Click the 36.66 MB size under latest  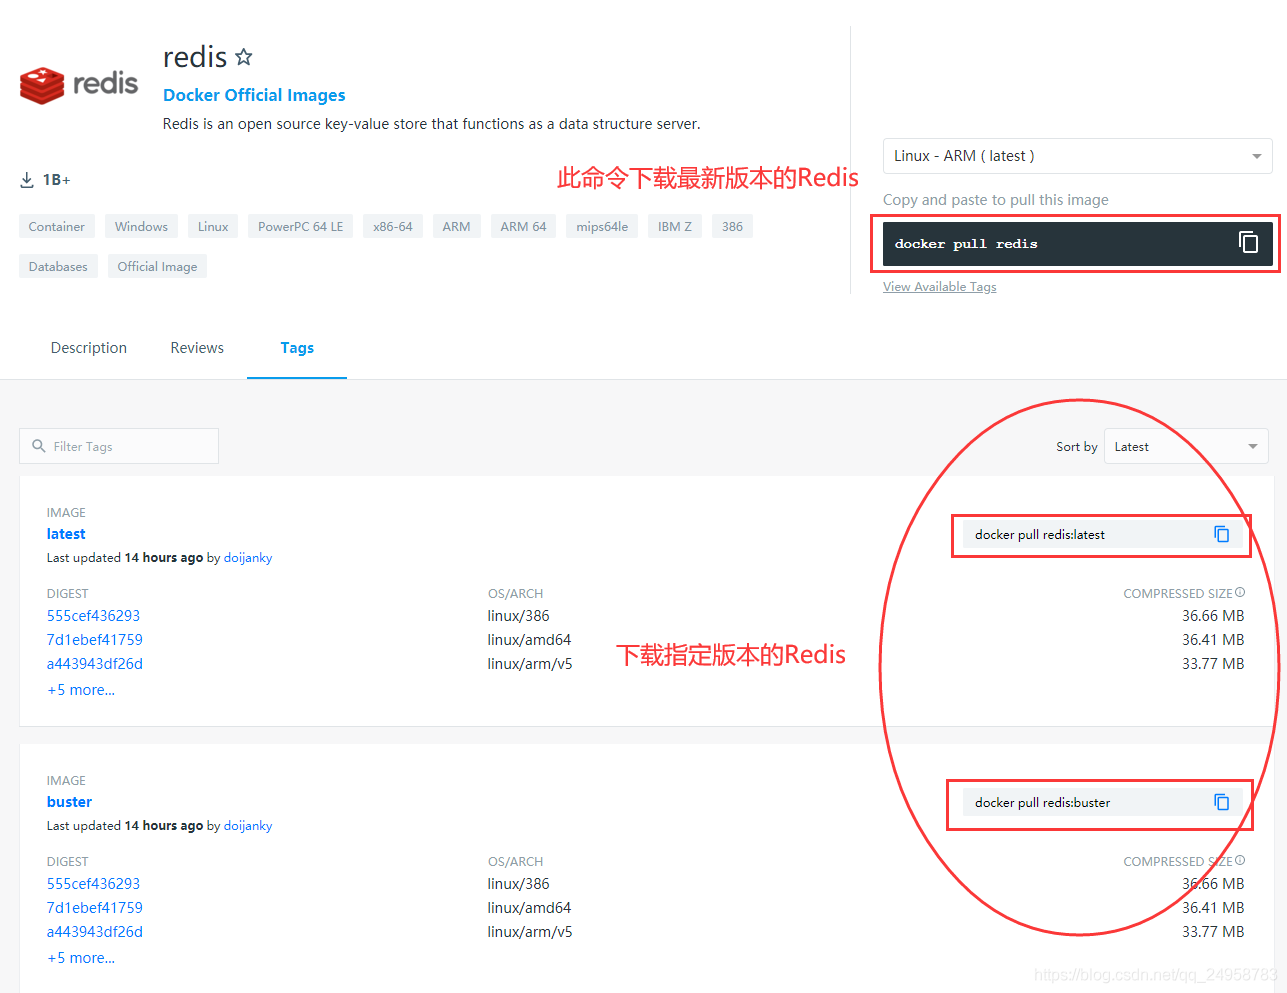point(1213,616)
